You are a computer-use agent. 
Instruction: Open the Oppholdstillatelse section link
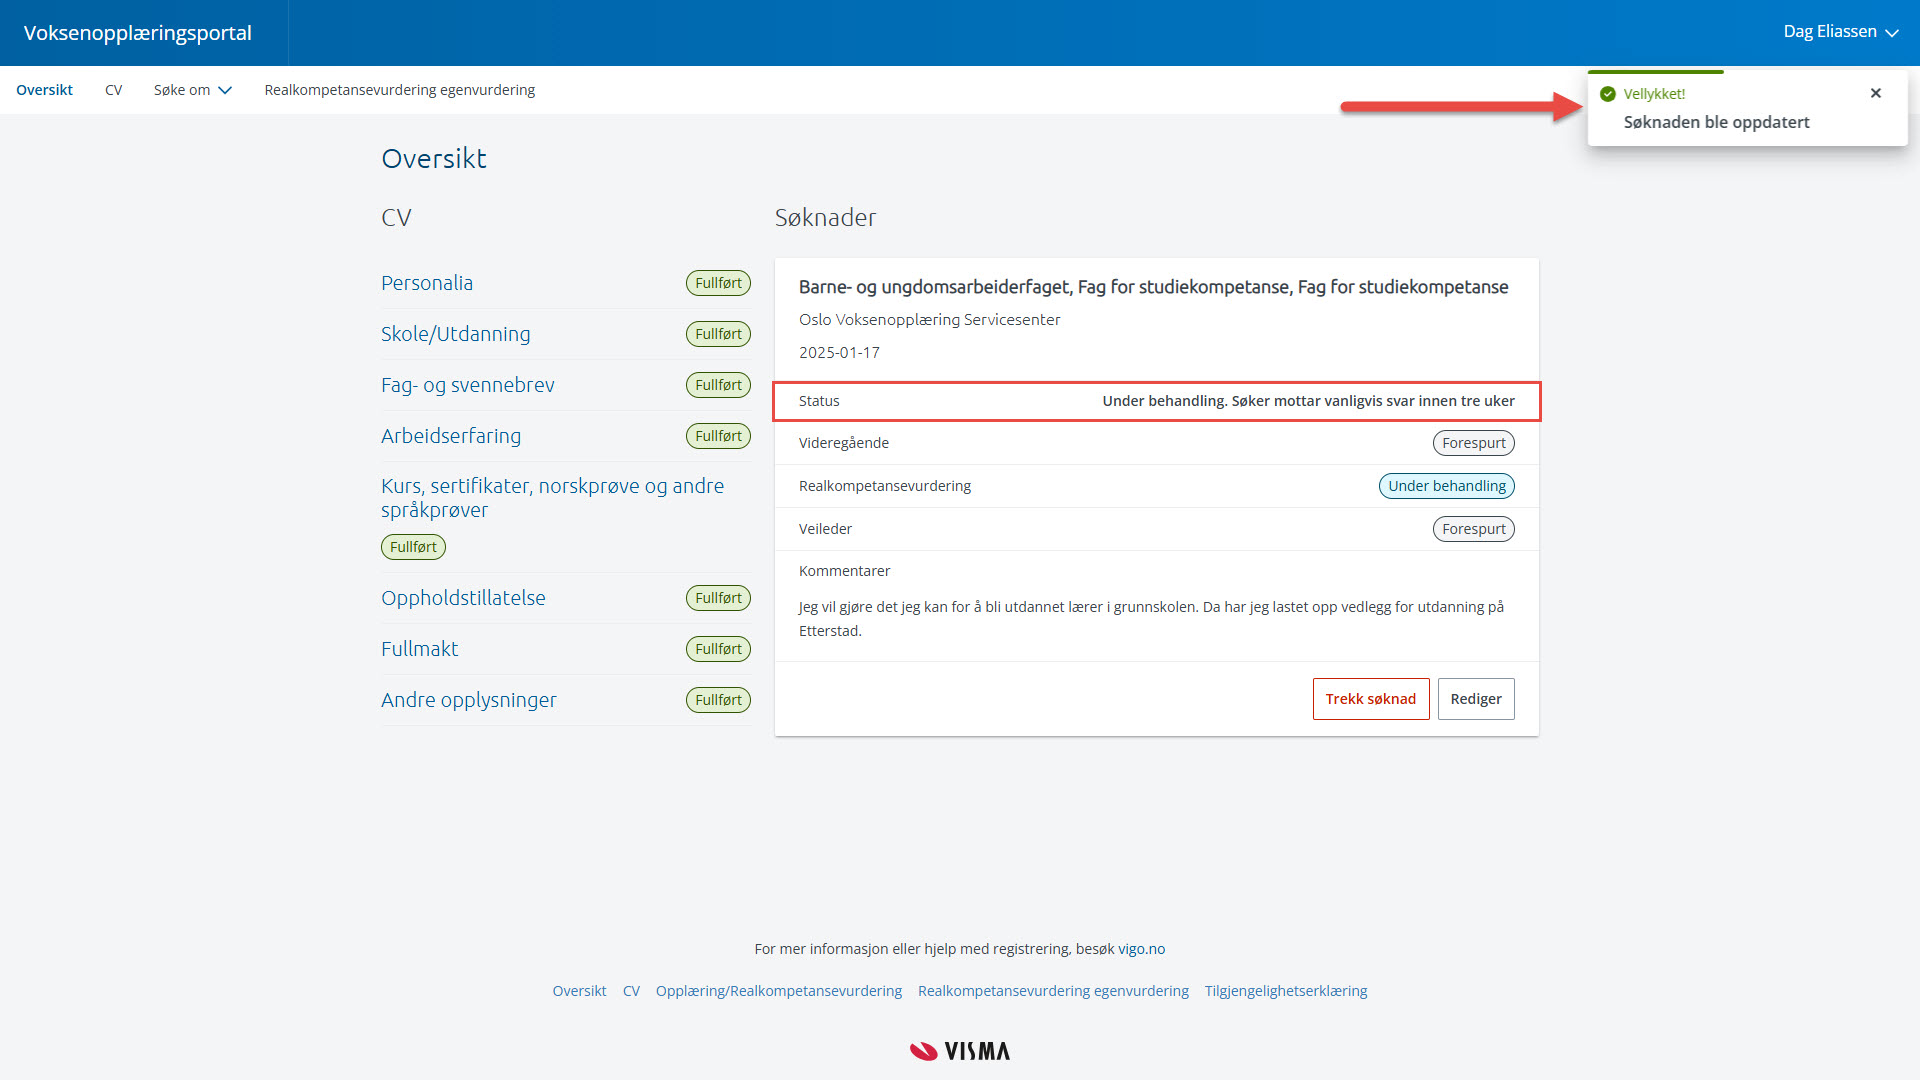click(x=463, y=598)
